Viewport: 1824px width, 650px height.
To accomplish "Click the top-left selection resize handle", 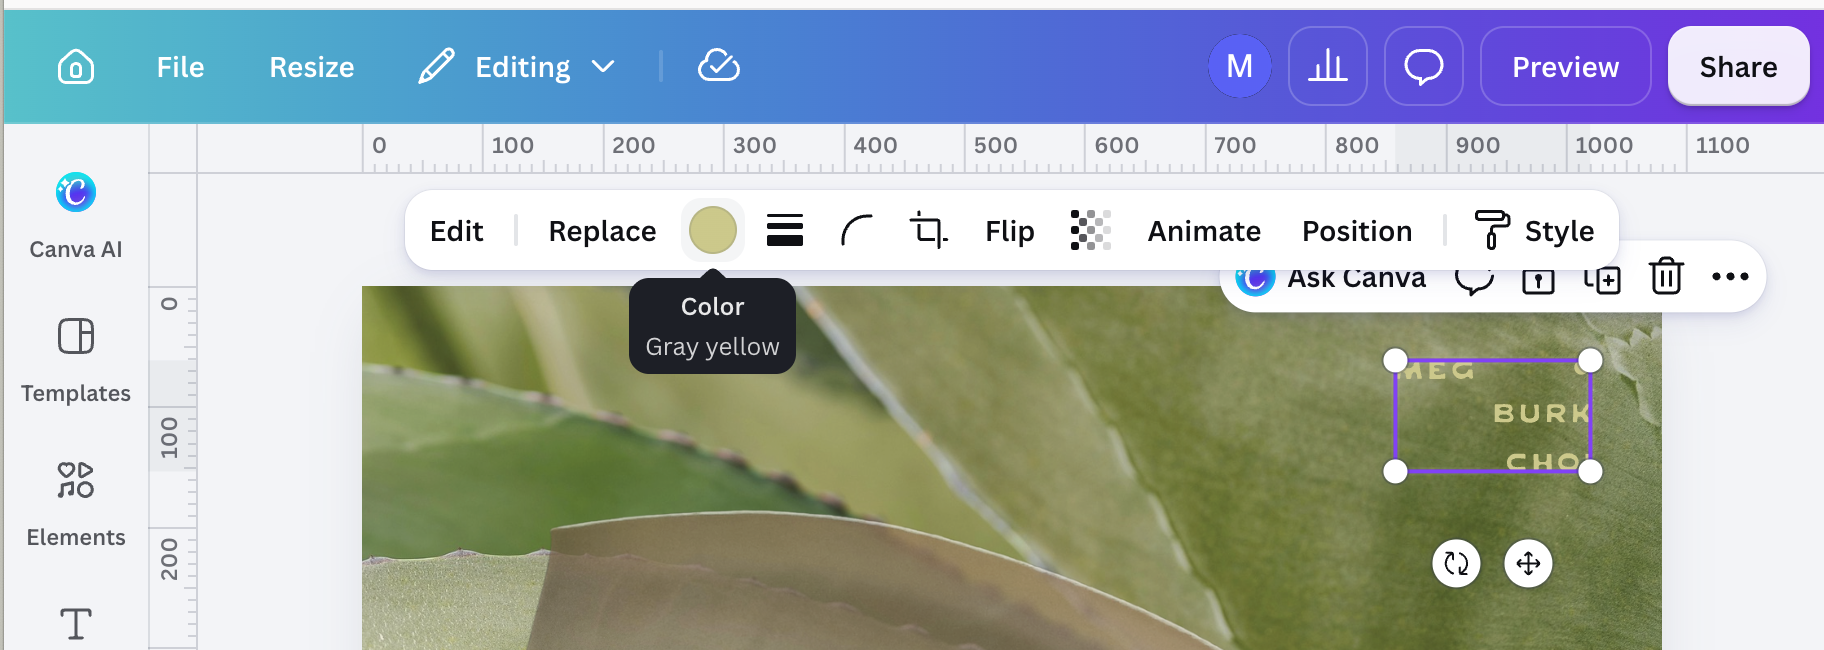I will 1395,360.
